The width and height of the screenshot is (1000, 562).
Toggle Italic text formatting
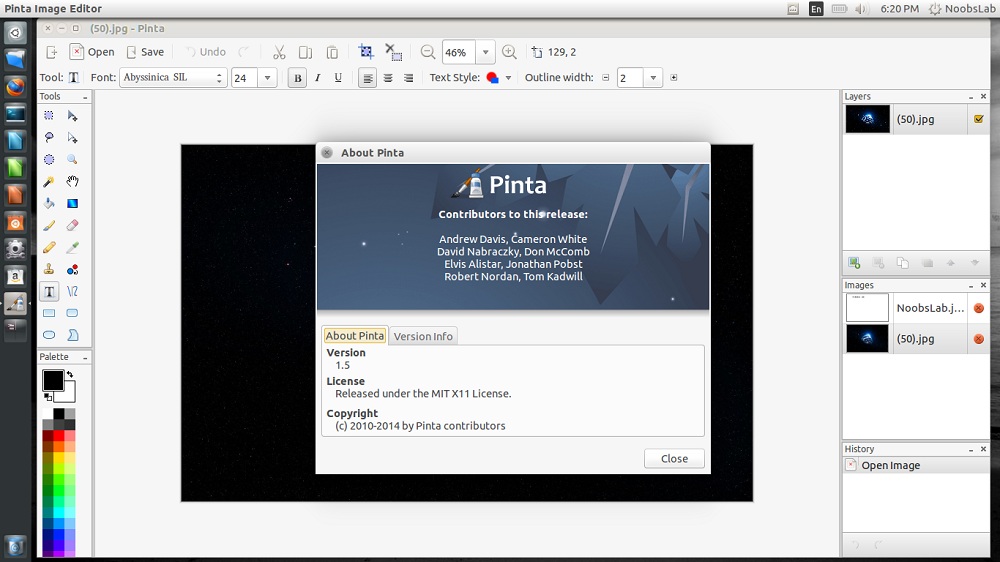coord(317,78)
